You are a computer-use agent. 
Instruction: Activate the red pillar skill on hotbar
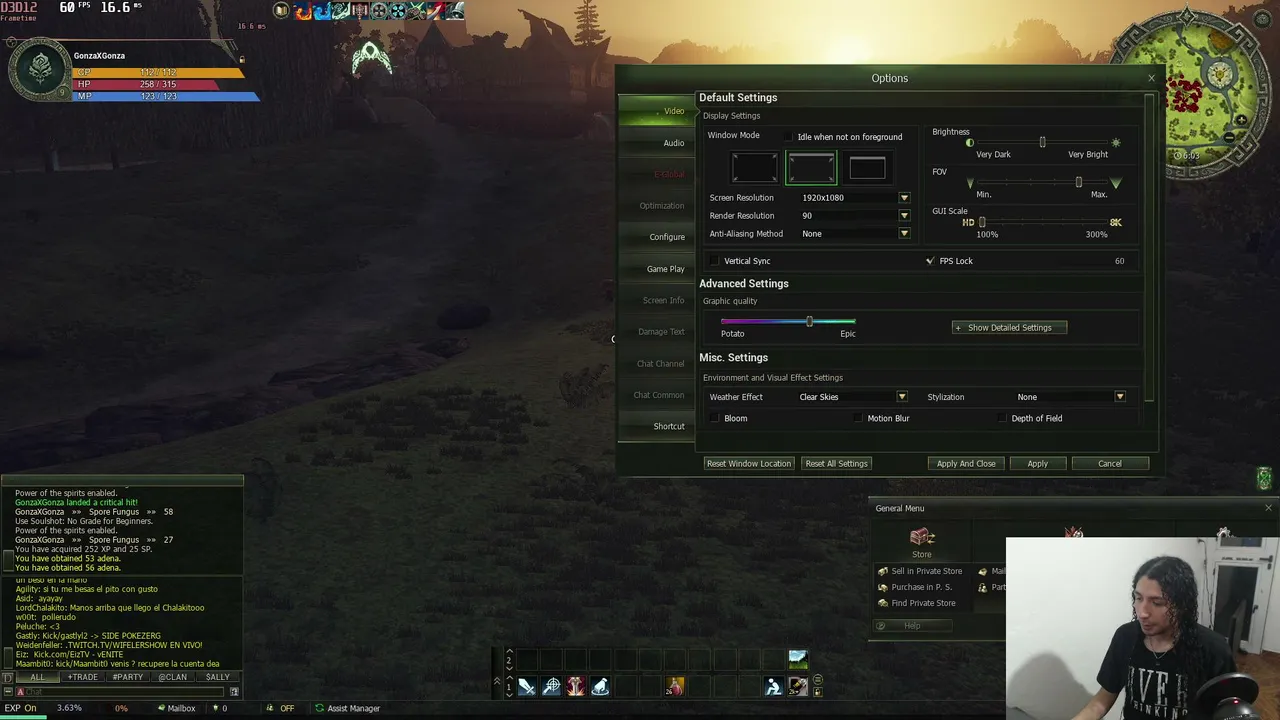coord(576,686)
